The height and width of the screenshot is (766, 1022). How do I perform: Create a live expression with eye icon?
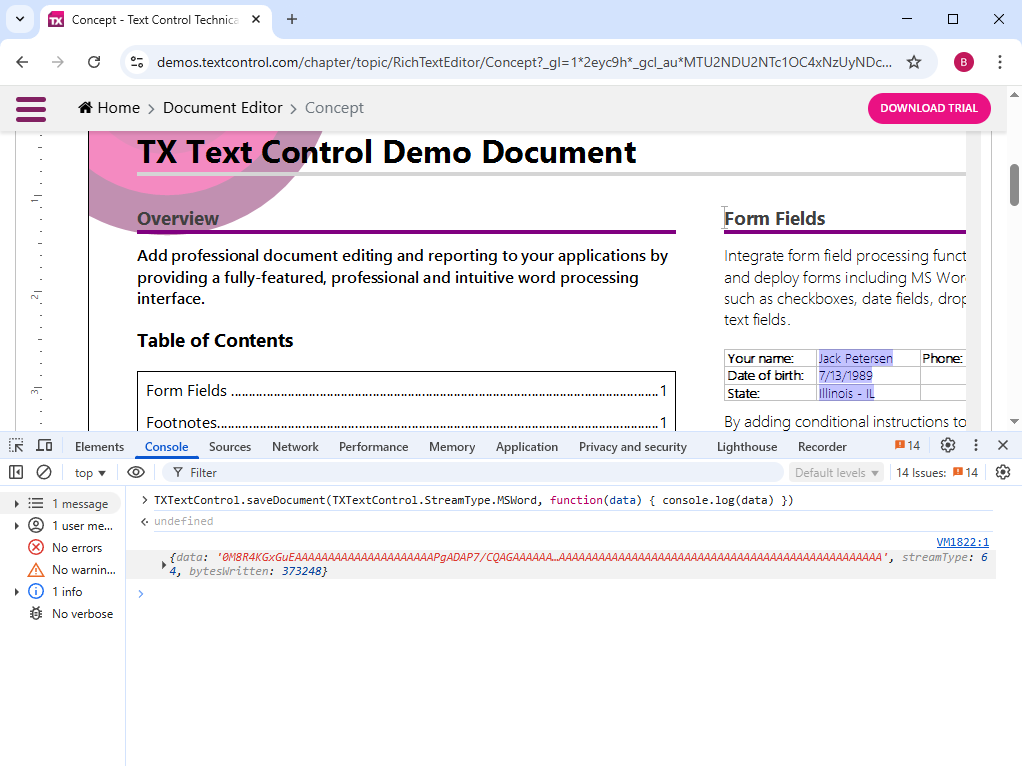pyautogui.click(x=136, y=472)
